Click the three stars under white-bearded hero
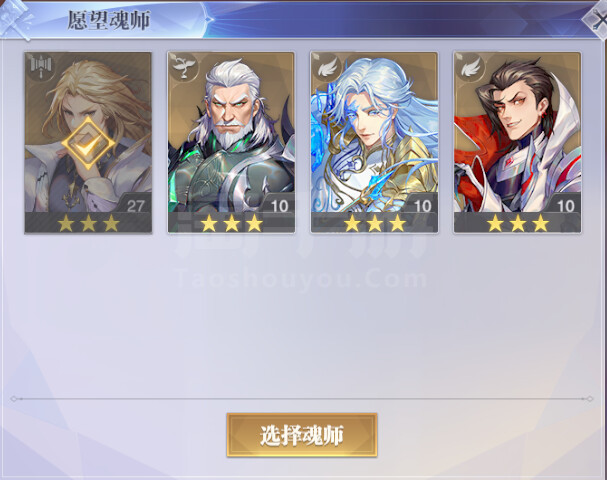Viewport: 607px width, 480px height. (231, 223)
